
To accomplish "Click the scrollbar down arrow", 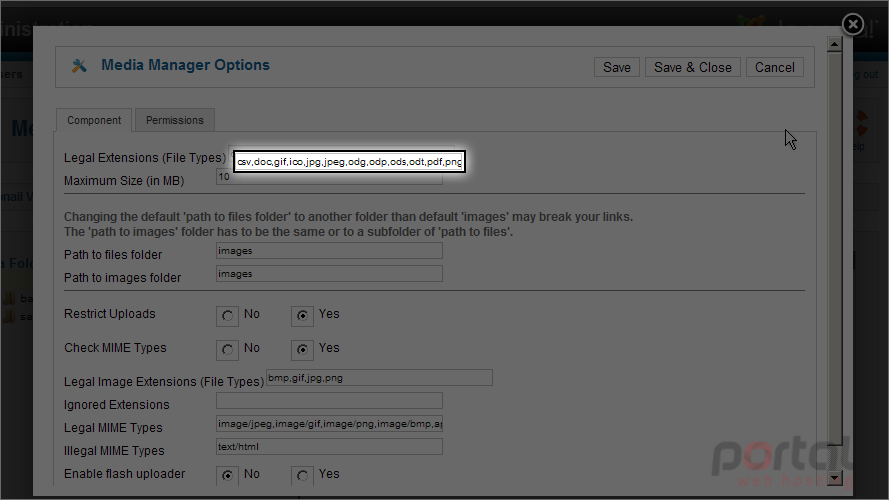I will 834,478.
